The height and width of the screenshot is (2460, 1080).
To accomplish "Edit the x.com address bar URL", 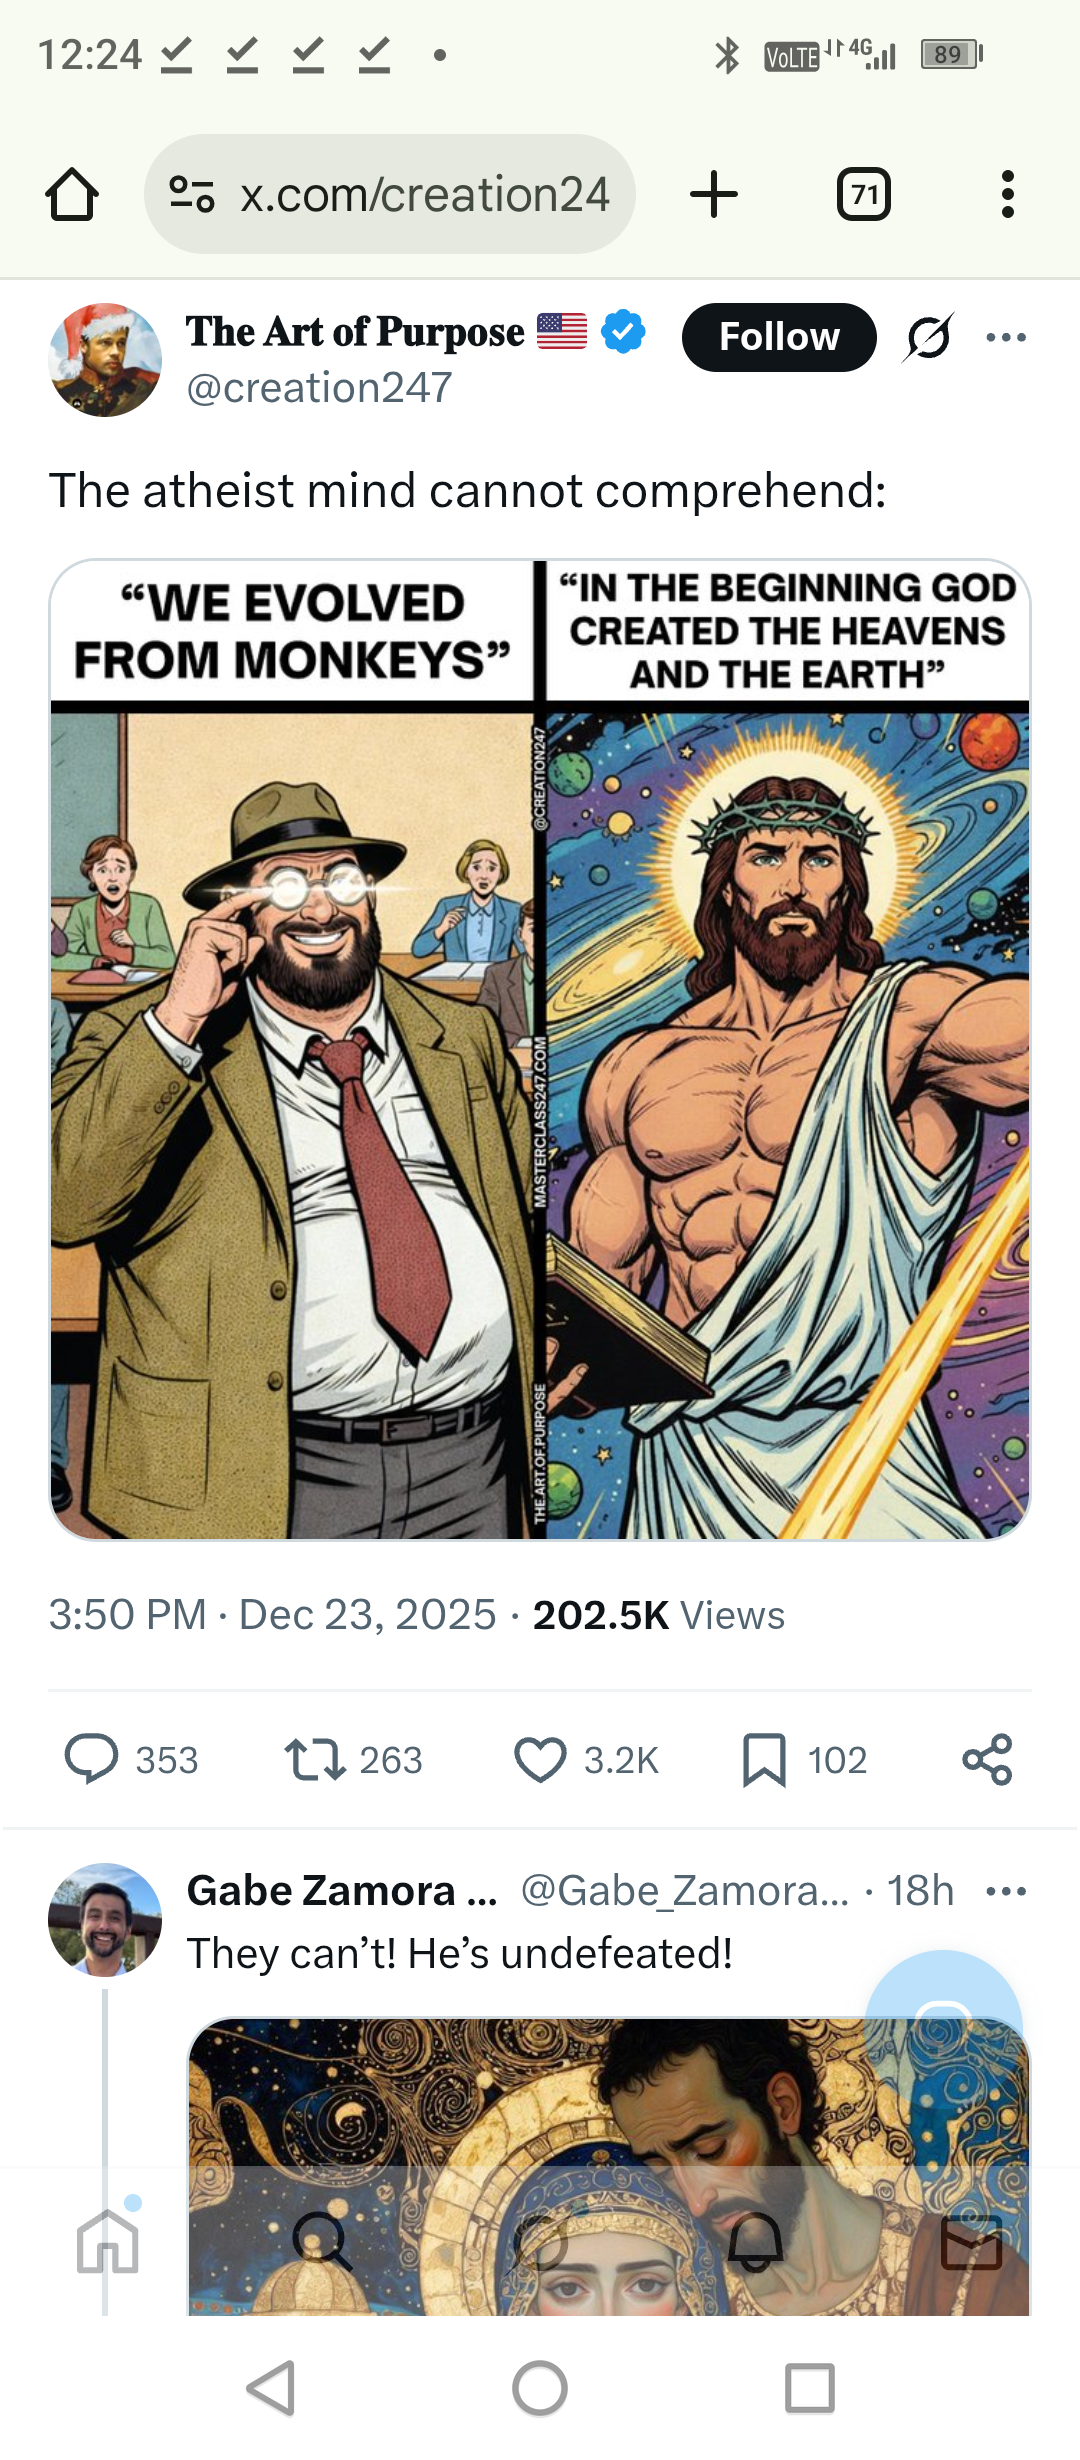I will tap(424, 194).
